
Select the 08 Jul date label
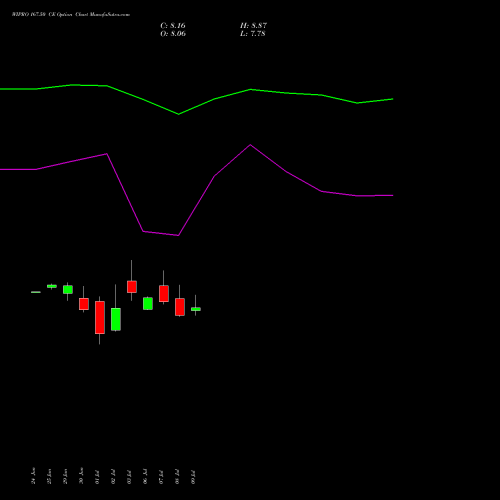pyautogui.click(x=177, y=477)
